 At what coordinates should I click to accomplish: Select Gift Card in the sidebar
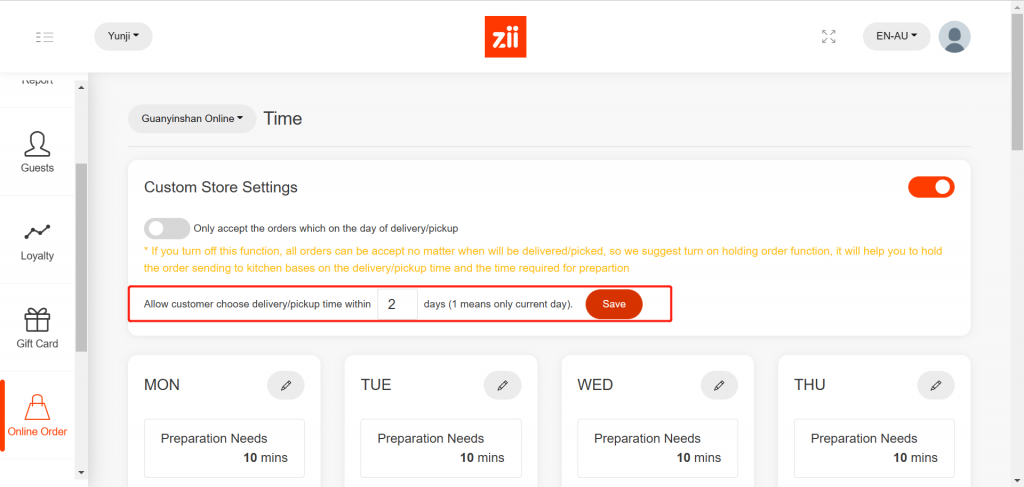[x=38, y=328]
